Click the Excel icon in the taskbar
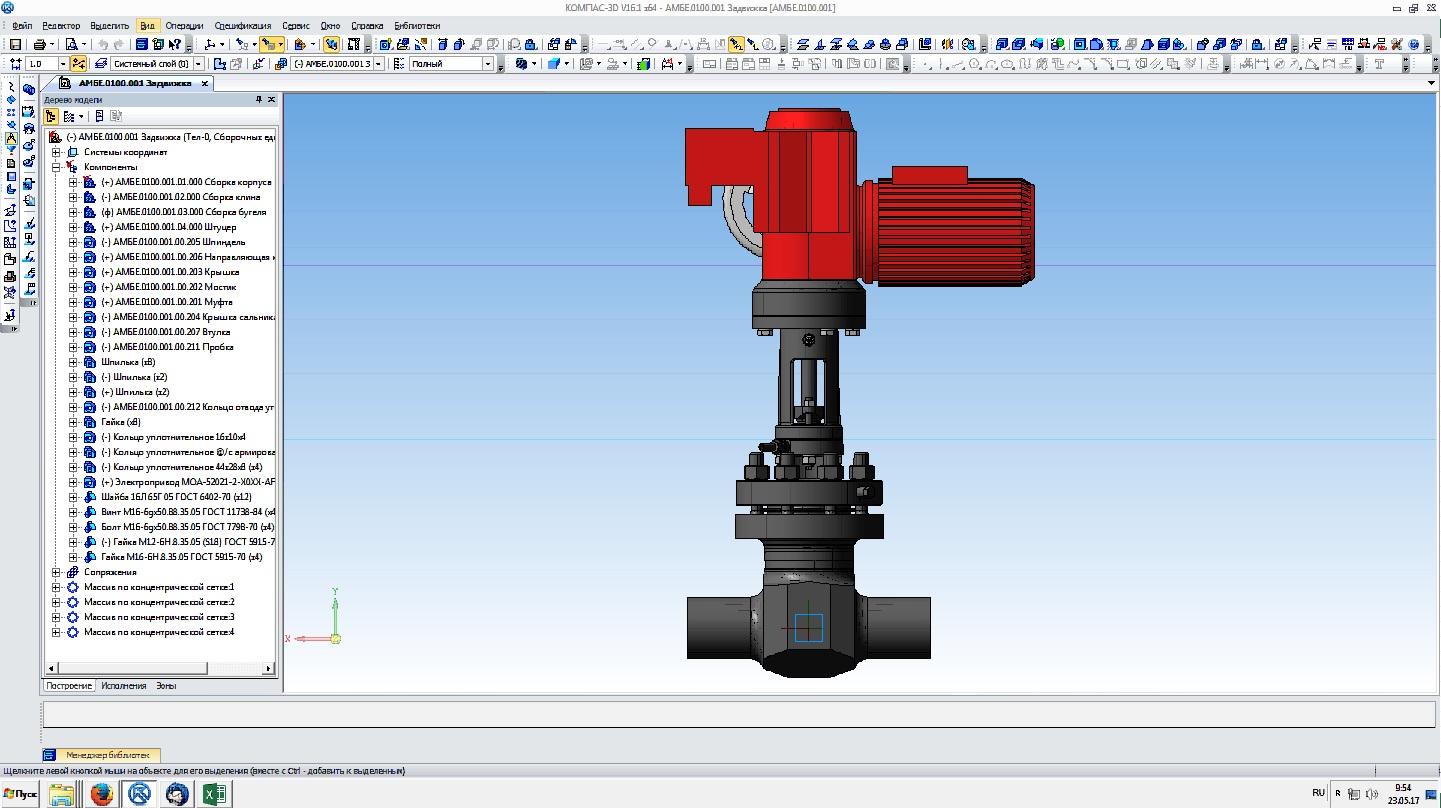This screenshot has width=1441, height=808. click(x=214, y=794)
